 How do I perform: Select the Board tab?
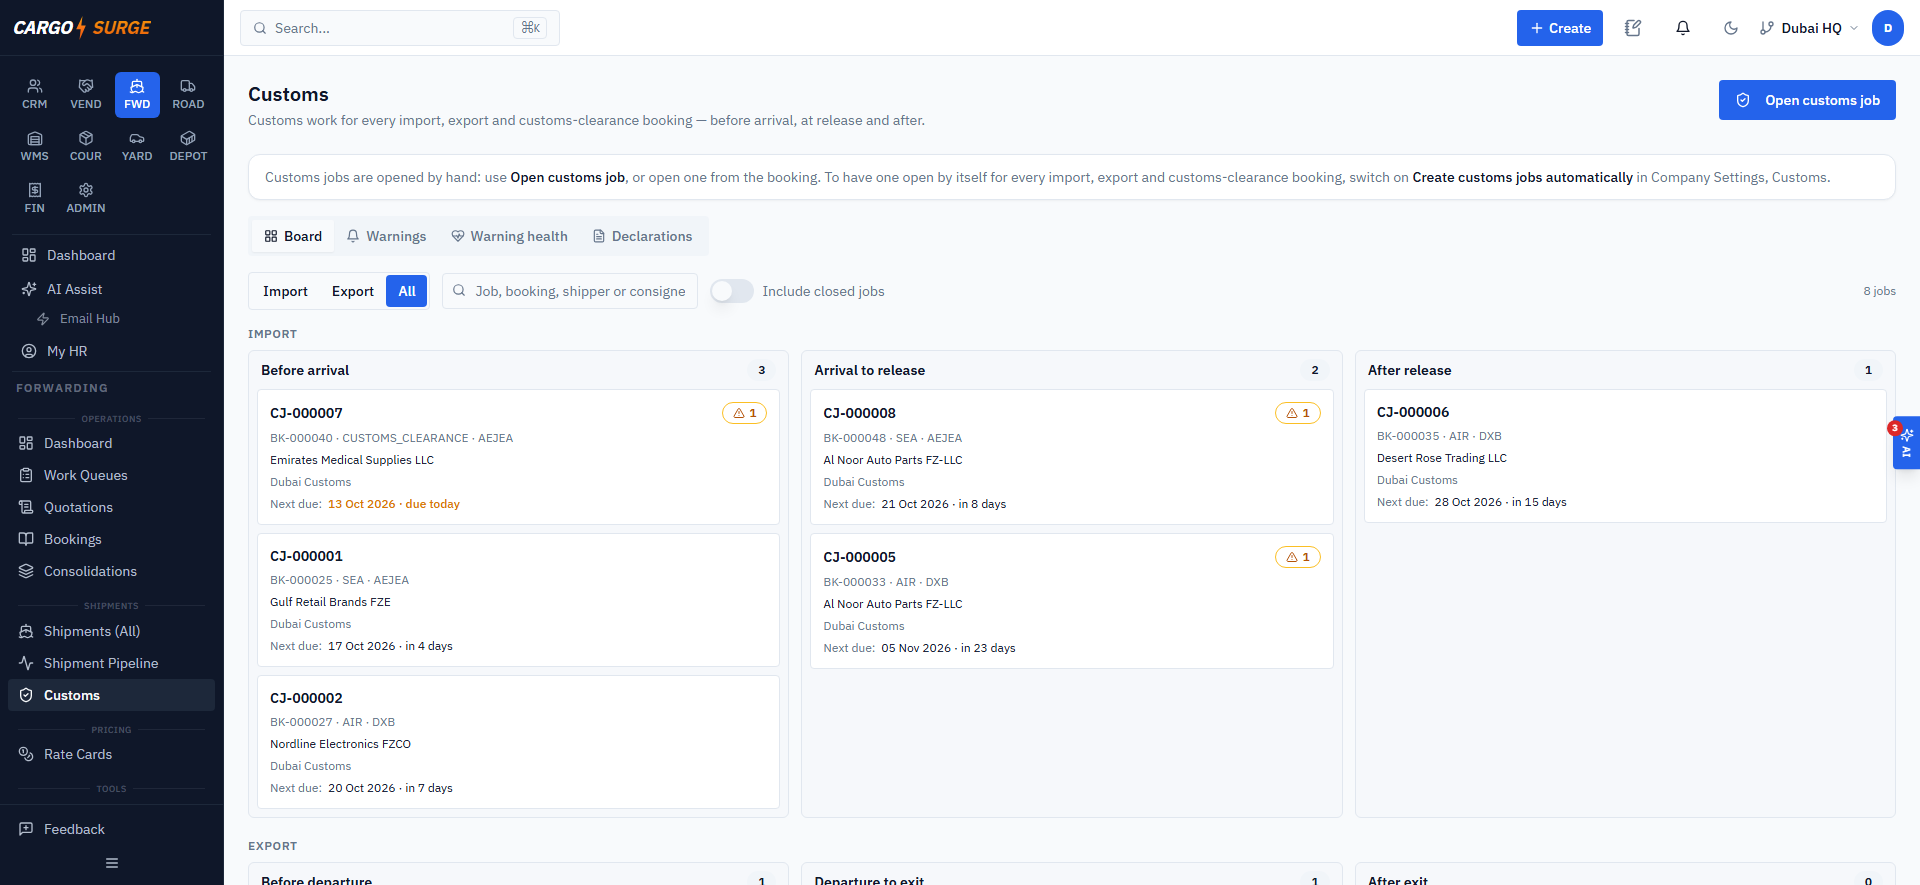point(293,236)
